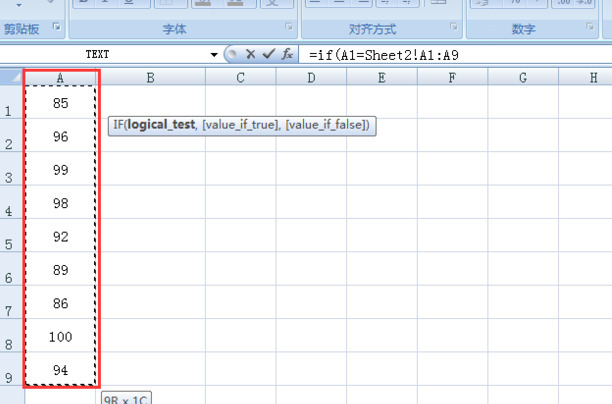
Task: Click the cell containing 89
Action: click(60, 269)
